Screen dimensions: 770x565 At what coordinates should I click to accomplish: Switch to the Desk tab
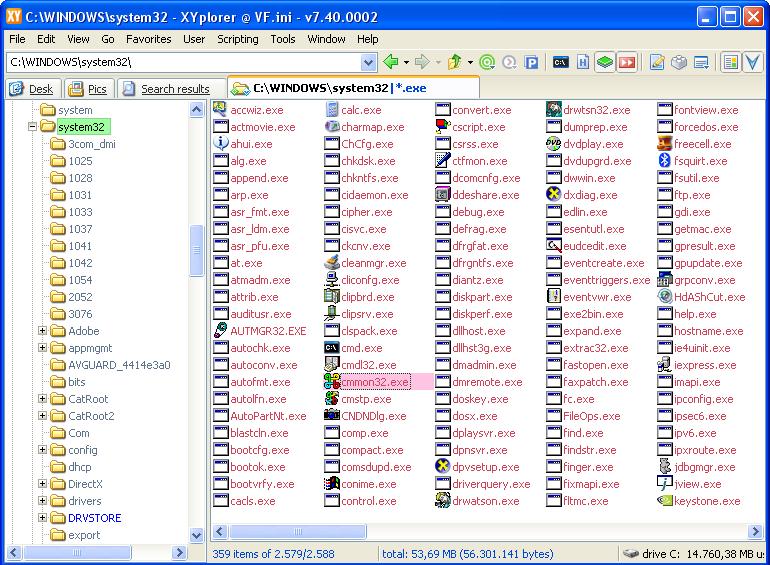[x=32, y=89]
